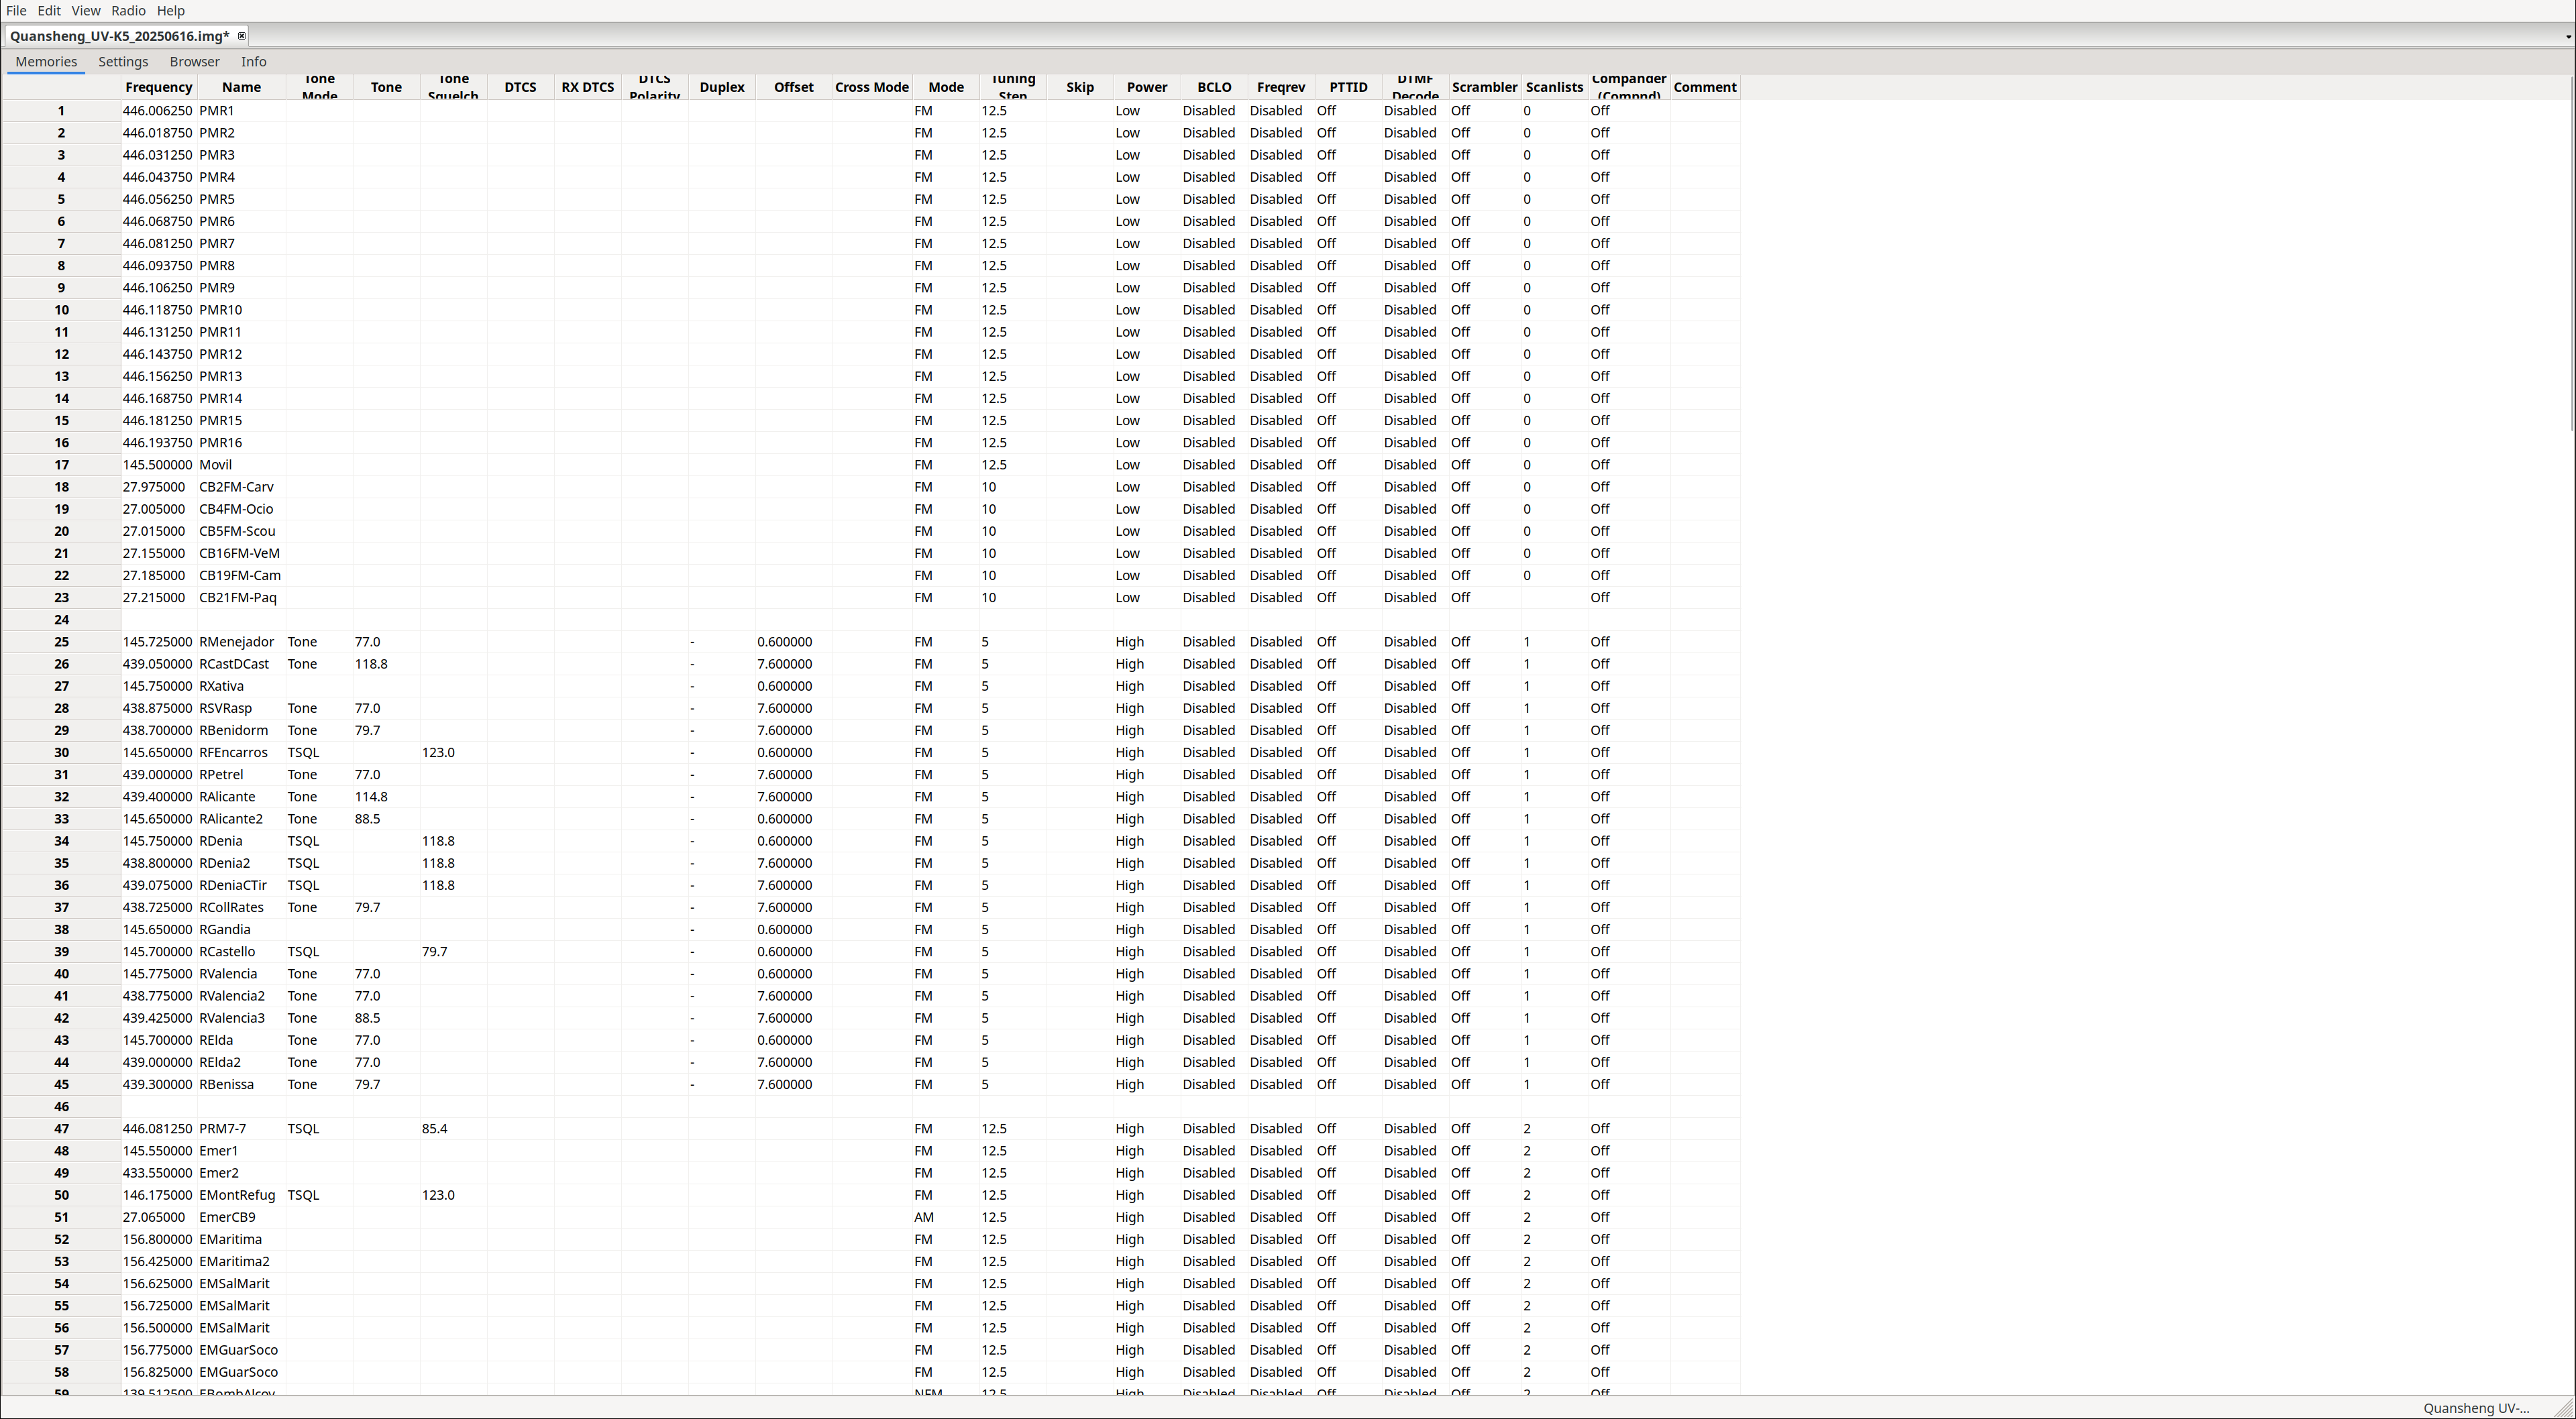
Task: Click the Power column header
Action: pyautogui.click(x=1146, y=88)
